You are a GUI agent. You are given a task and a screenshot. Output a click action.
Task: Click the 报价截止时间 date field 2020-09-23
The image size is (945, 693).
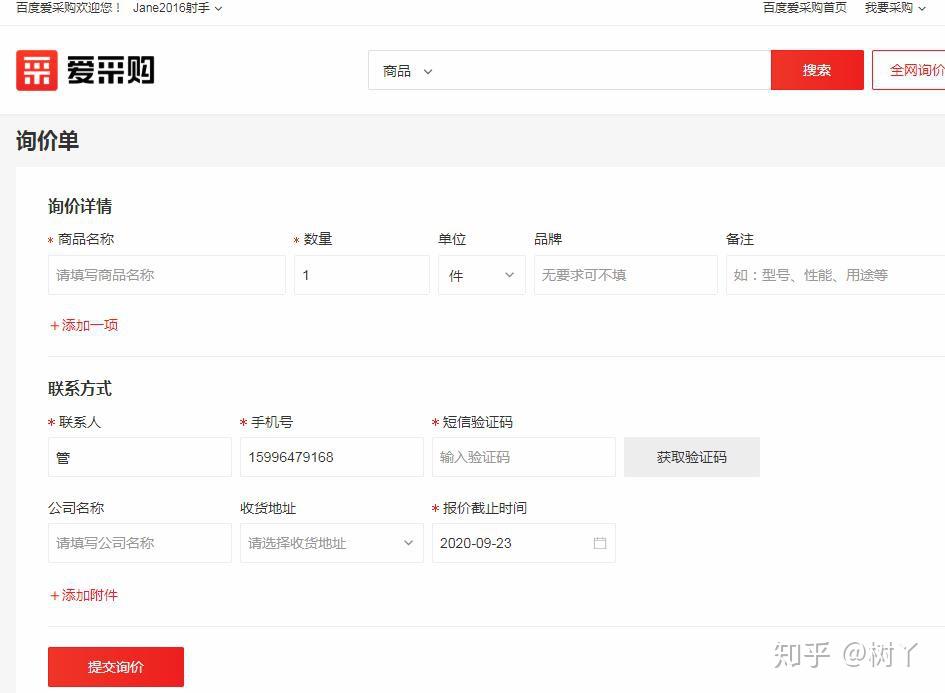[x=524, y=543]
